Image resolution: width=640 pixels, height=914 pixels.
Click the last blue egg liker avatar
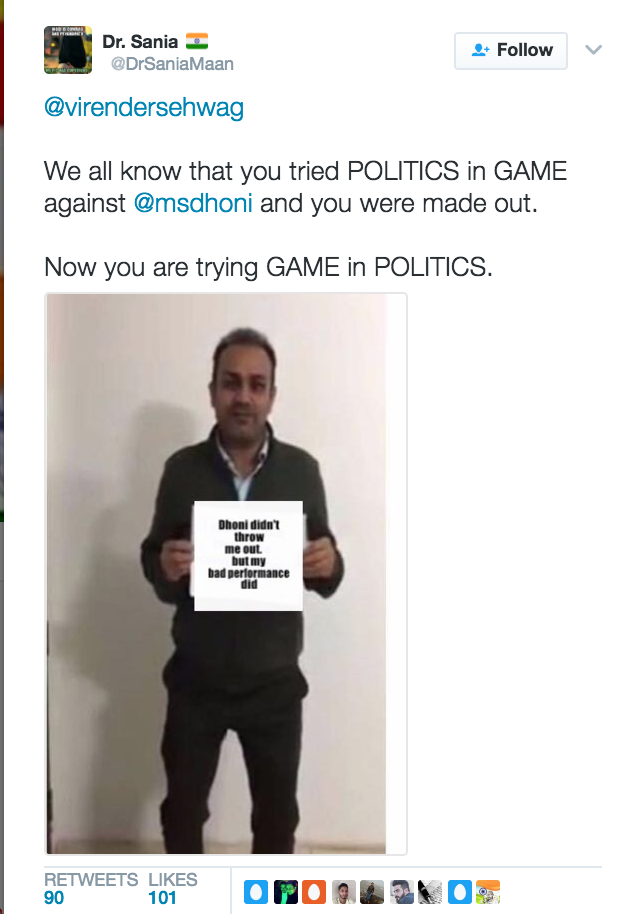click(x=459, y=892)
